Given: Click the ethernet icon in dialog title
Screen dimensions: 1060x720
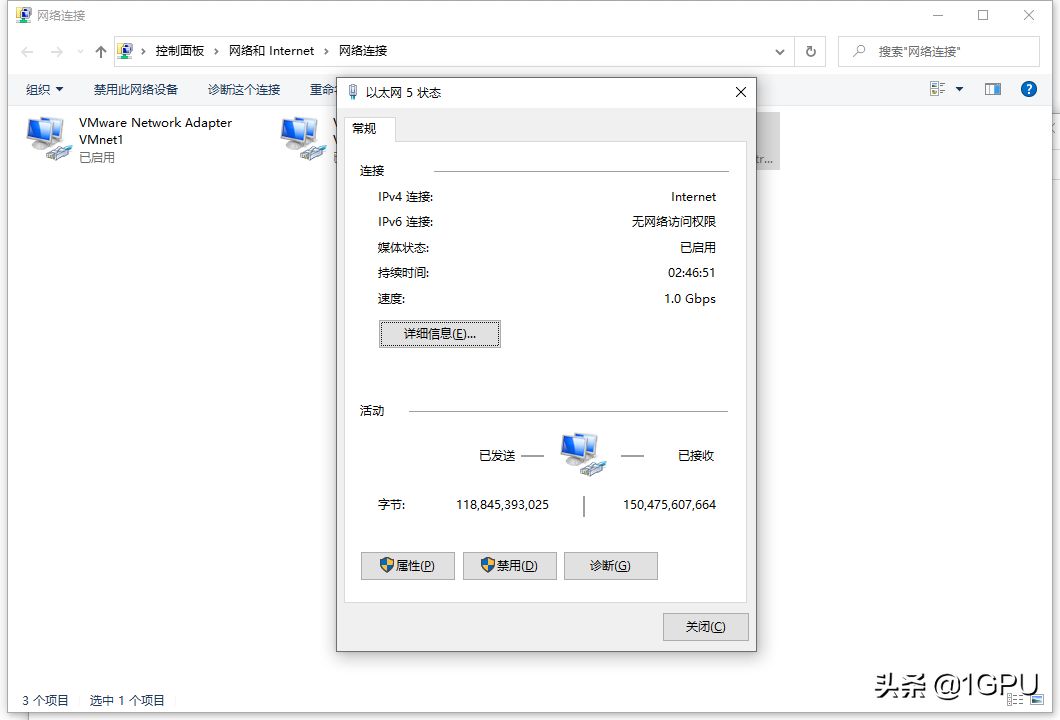Looking at the screenshot, I should (x=352, y=92).
